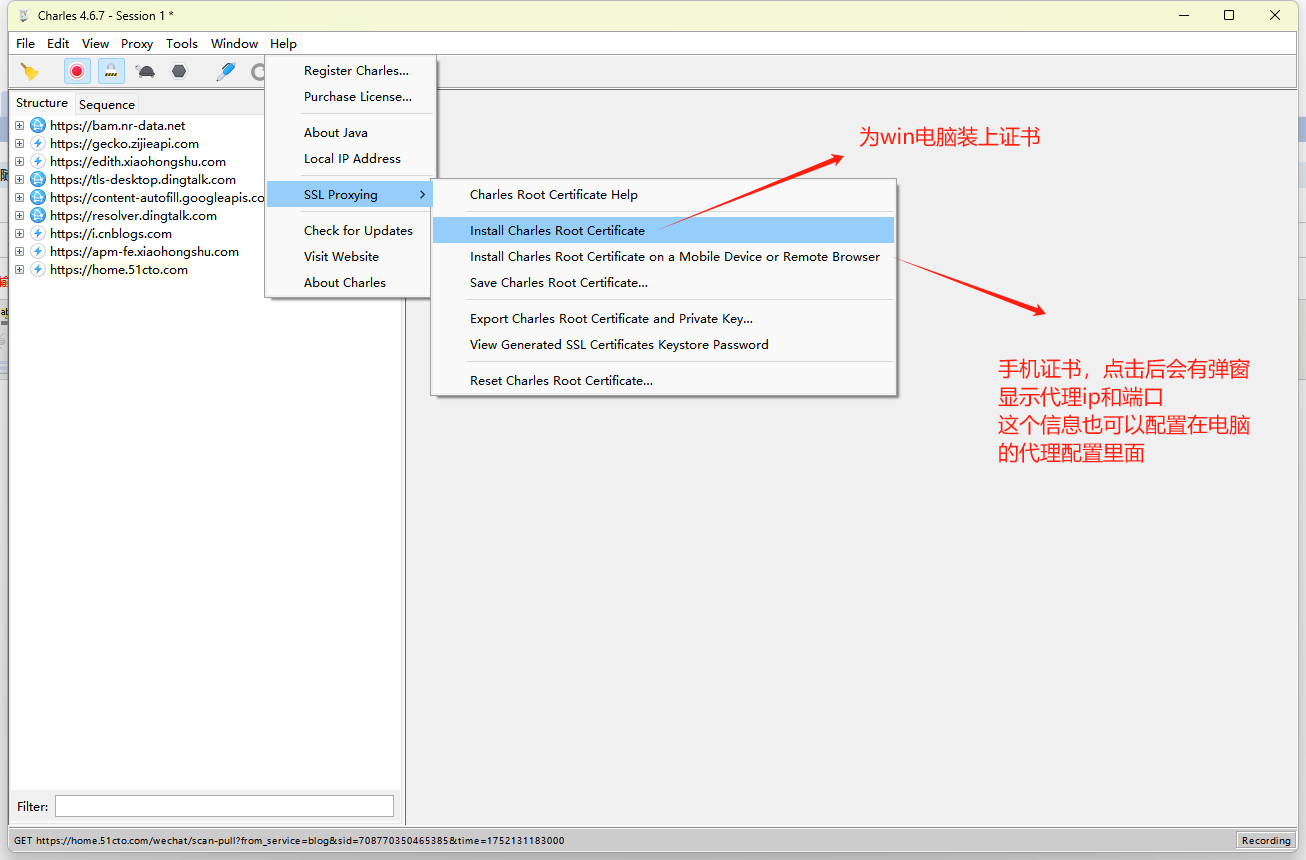Click globe icon beside tls-desktop.dingtalk.com
Viewport: 1306px width, 860px height.
pyautogui.click(x=38, y=179)
